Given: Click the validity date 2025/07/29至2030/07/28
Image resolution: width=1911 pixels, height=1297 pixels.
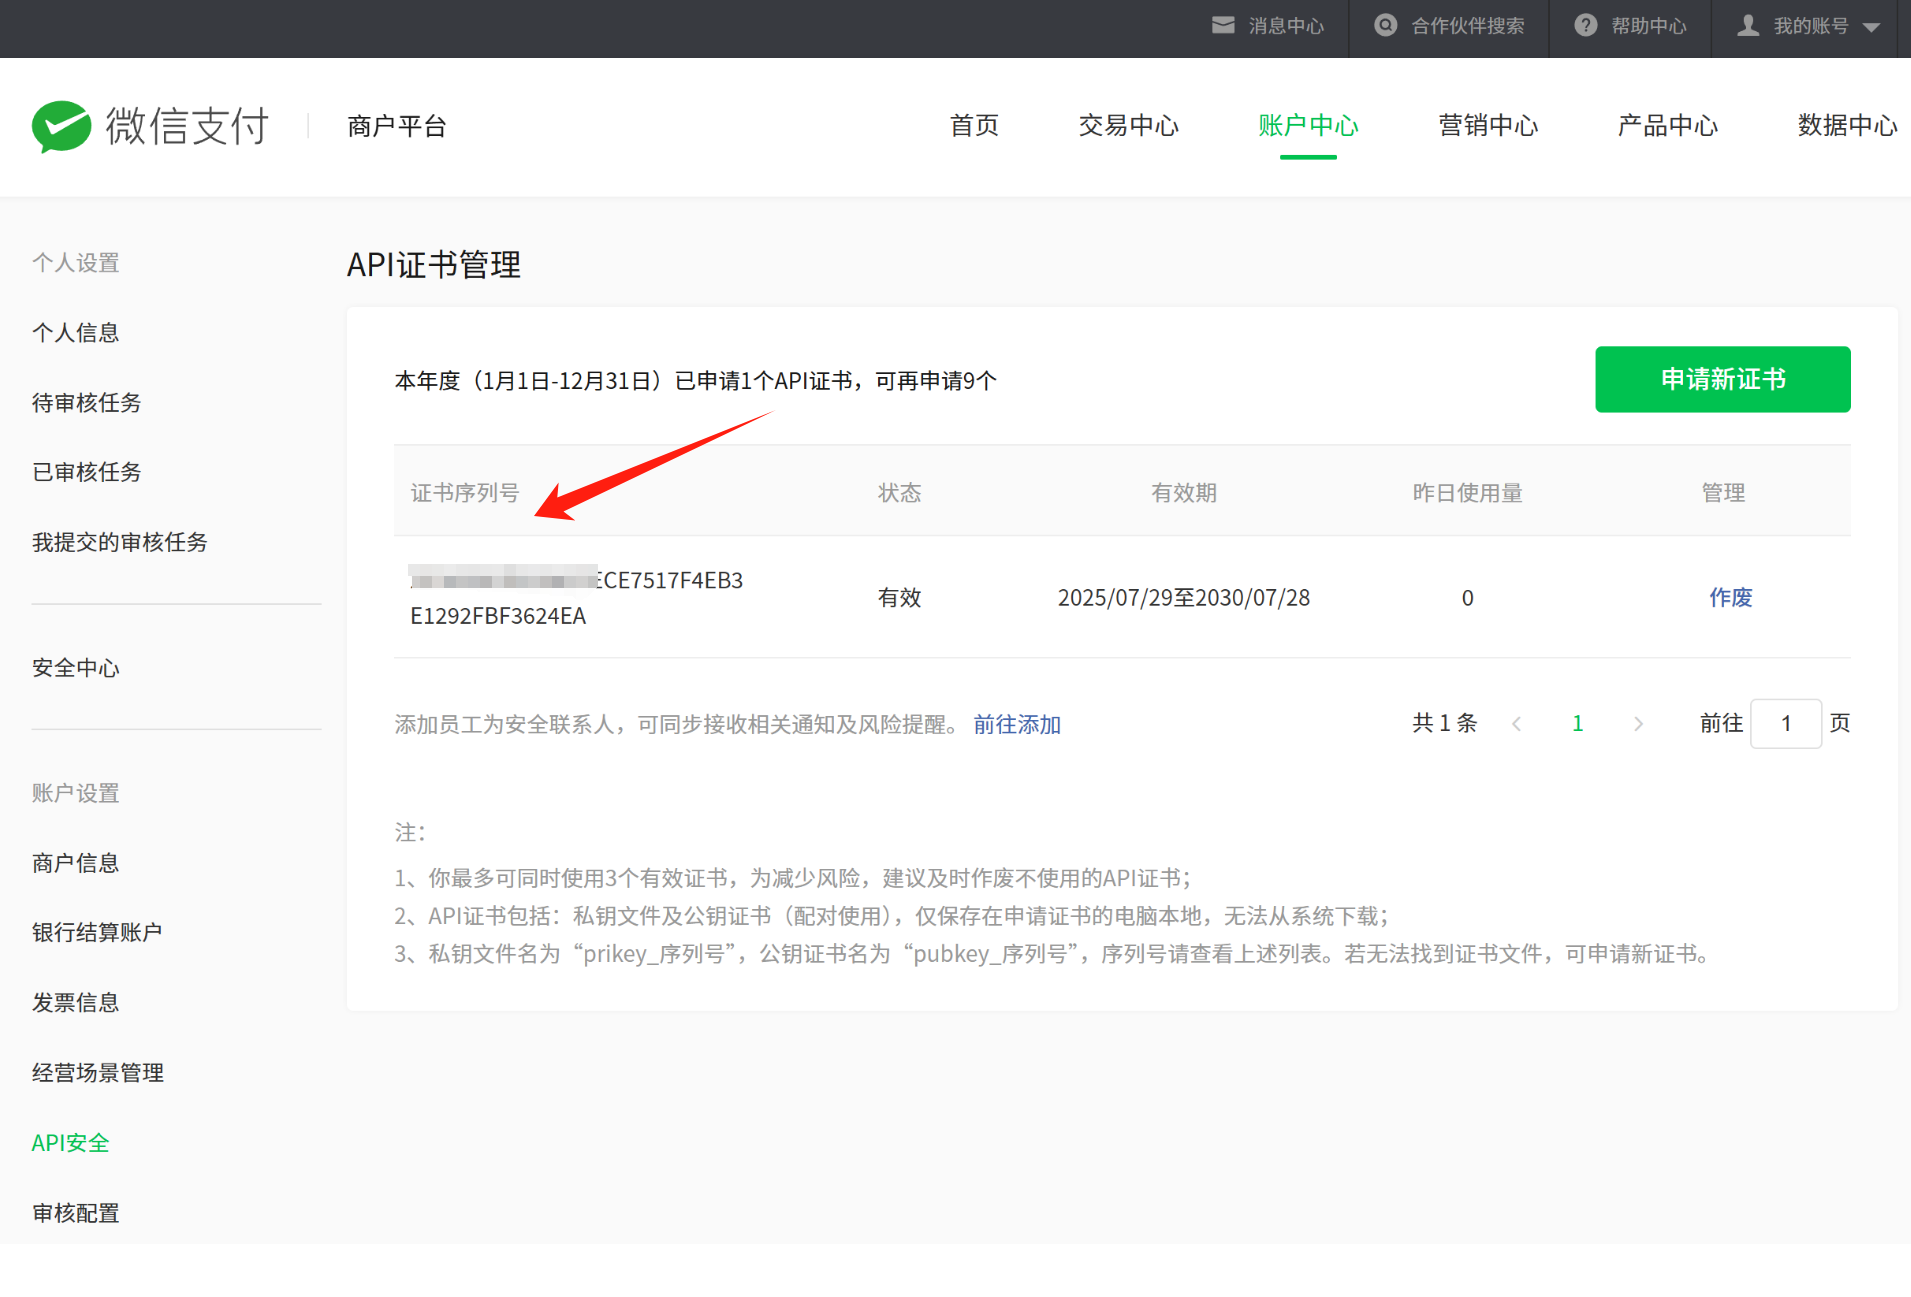Looking at the screenshot, I should 1184,598.
